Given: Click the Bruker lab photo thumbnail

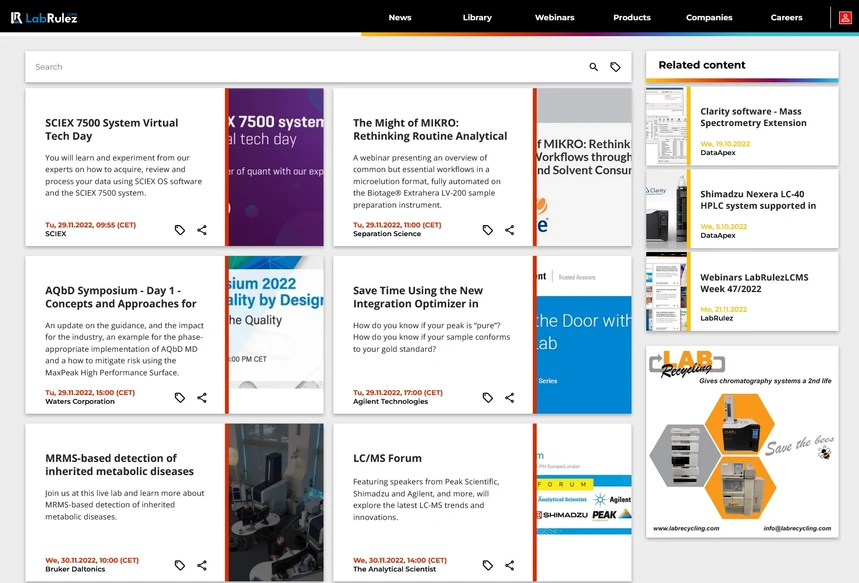Looking at the screenshot, I should pyautogui.click(x=276, y=502).
